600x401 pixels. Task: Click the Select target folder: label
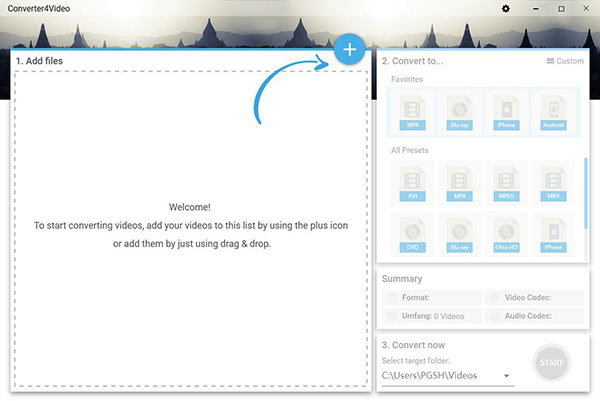pos(416,360)
